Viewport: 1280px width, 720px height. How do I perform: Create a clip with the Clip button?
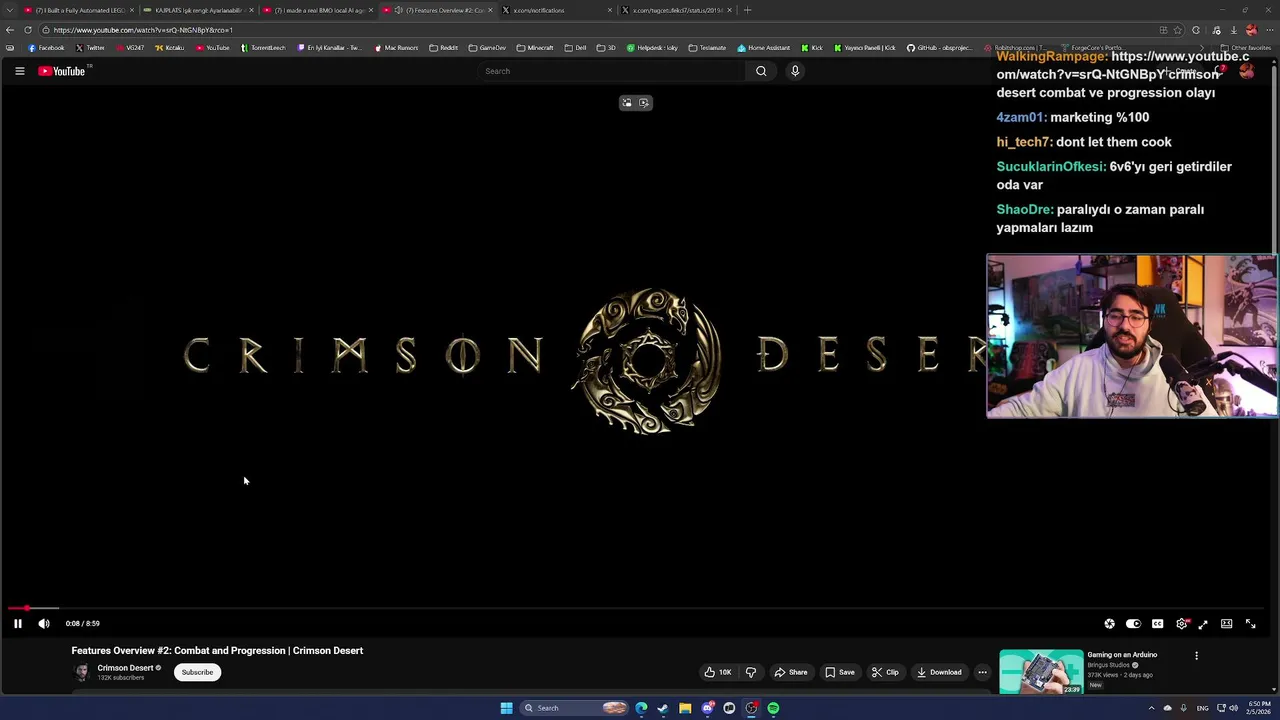tap(885, 672)
